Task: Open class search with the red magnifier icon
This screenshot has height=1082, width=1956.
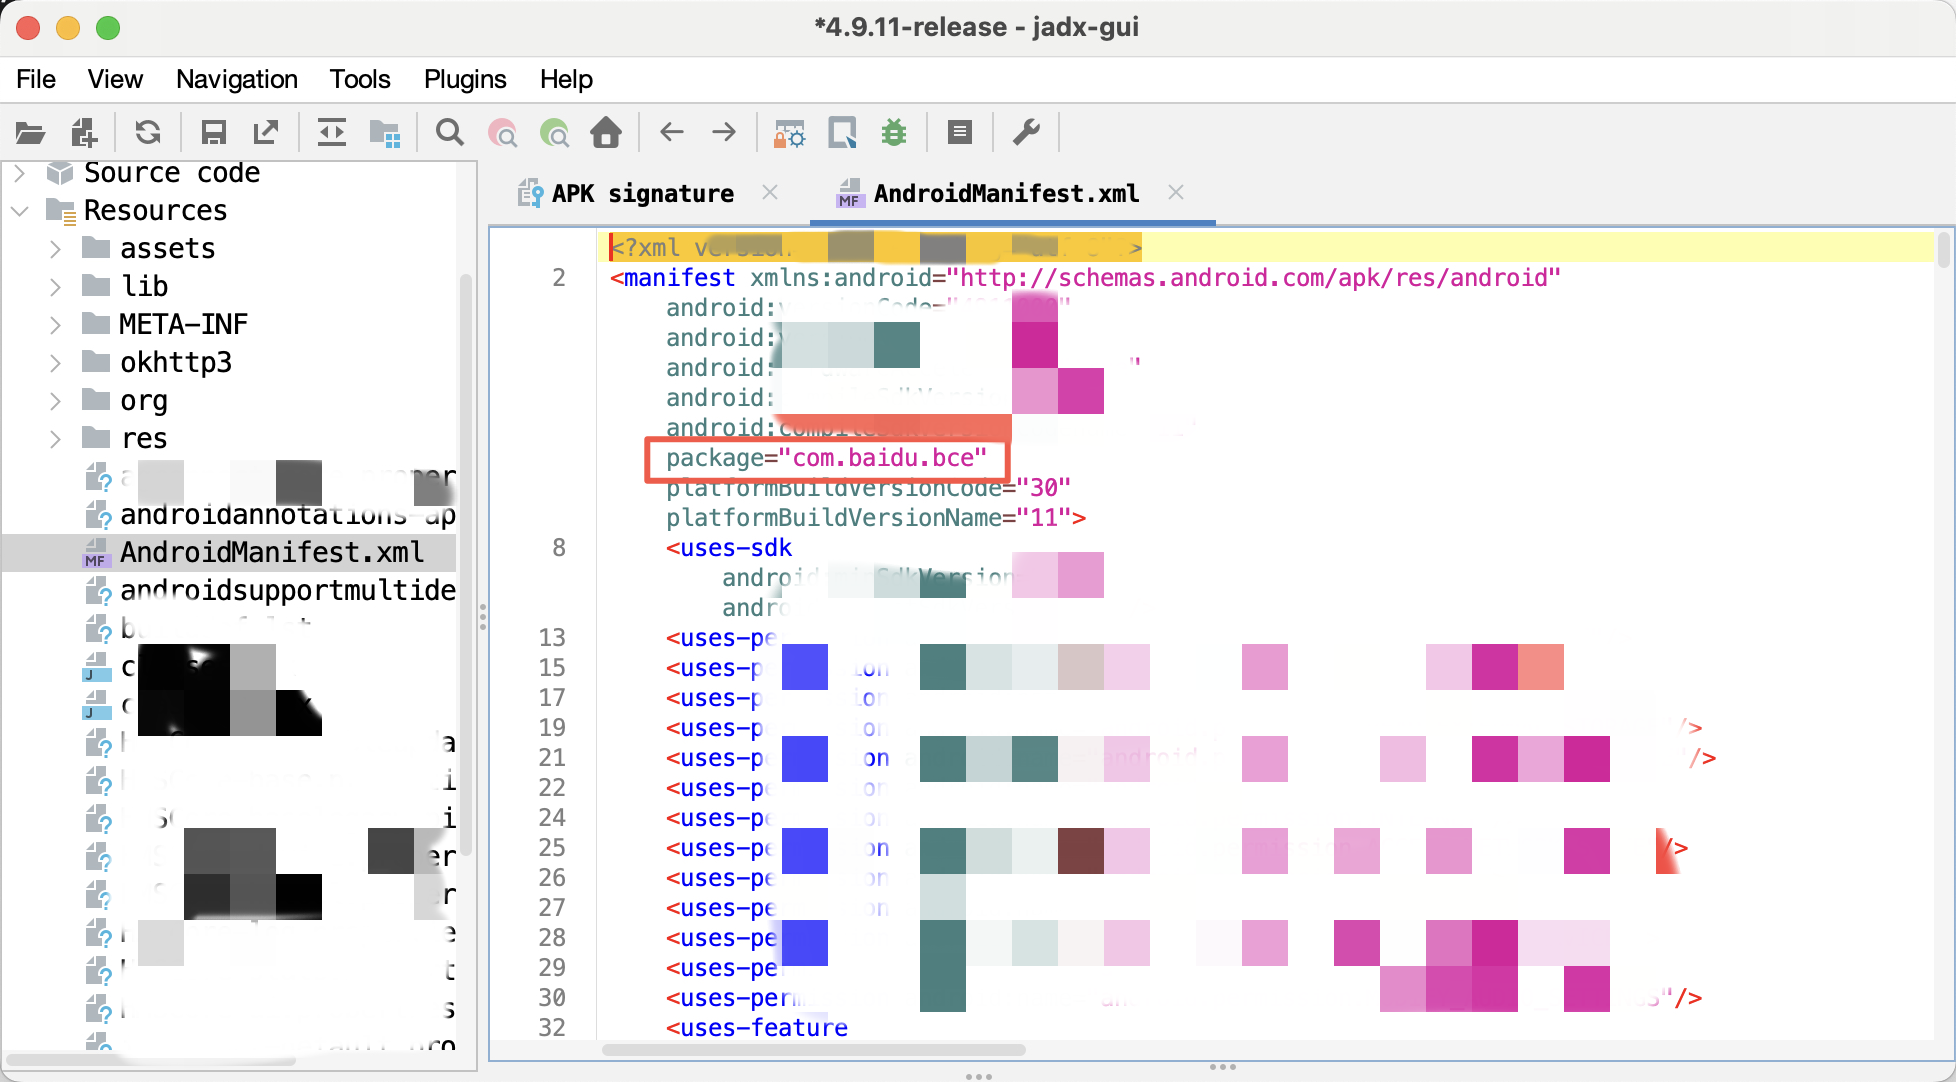Action: tap(503, 133)
